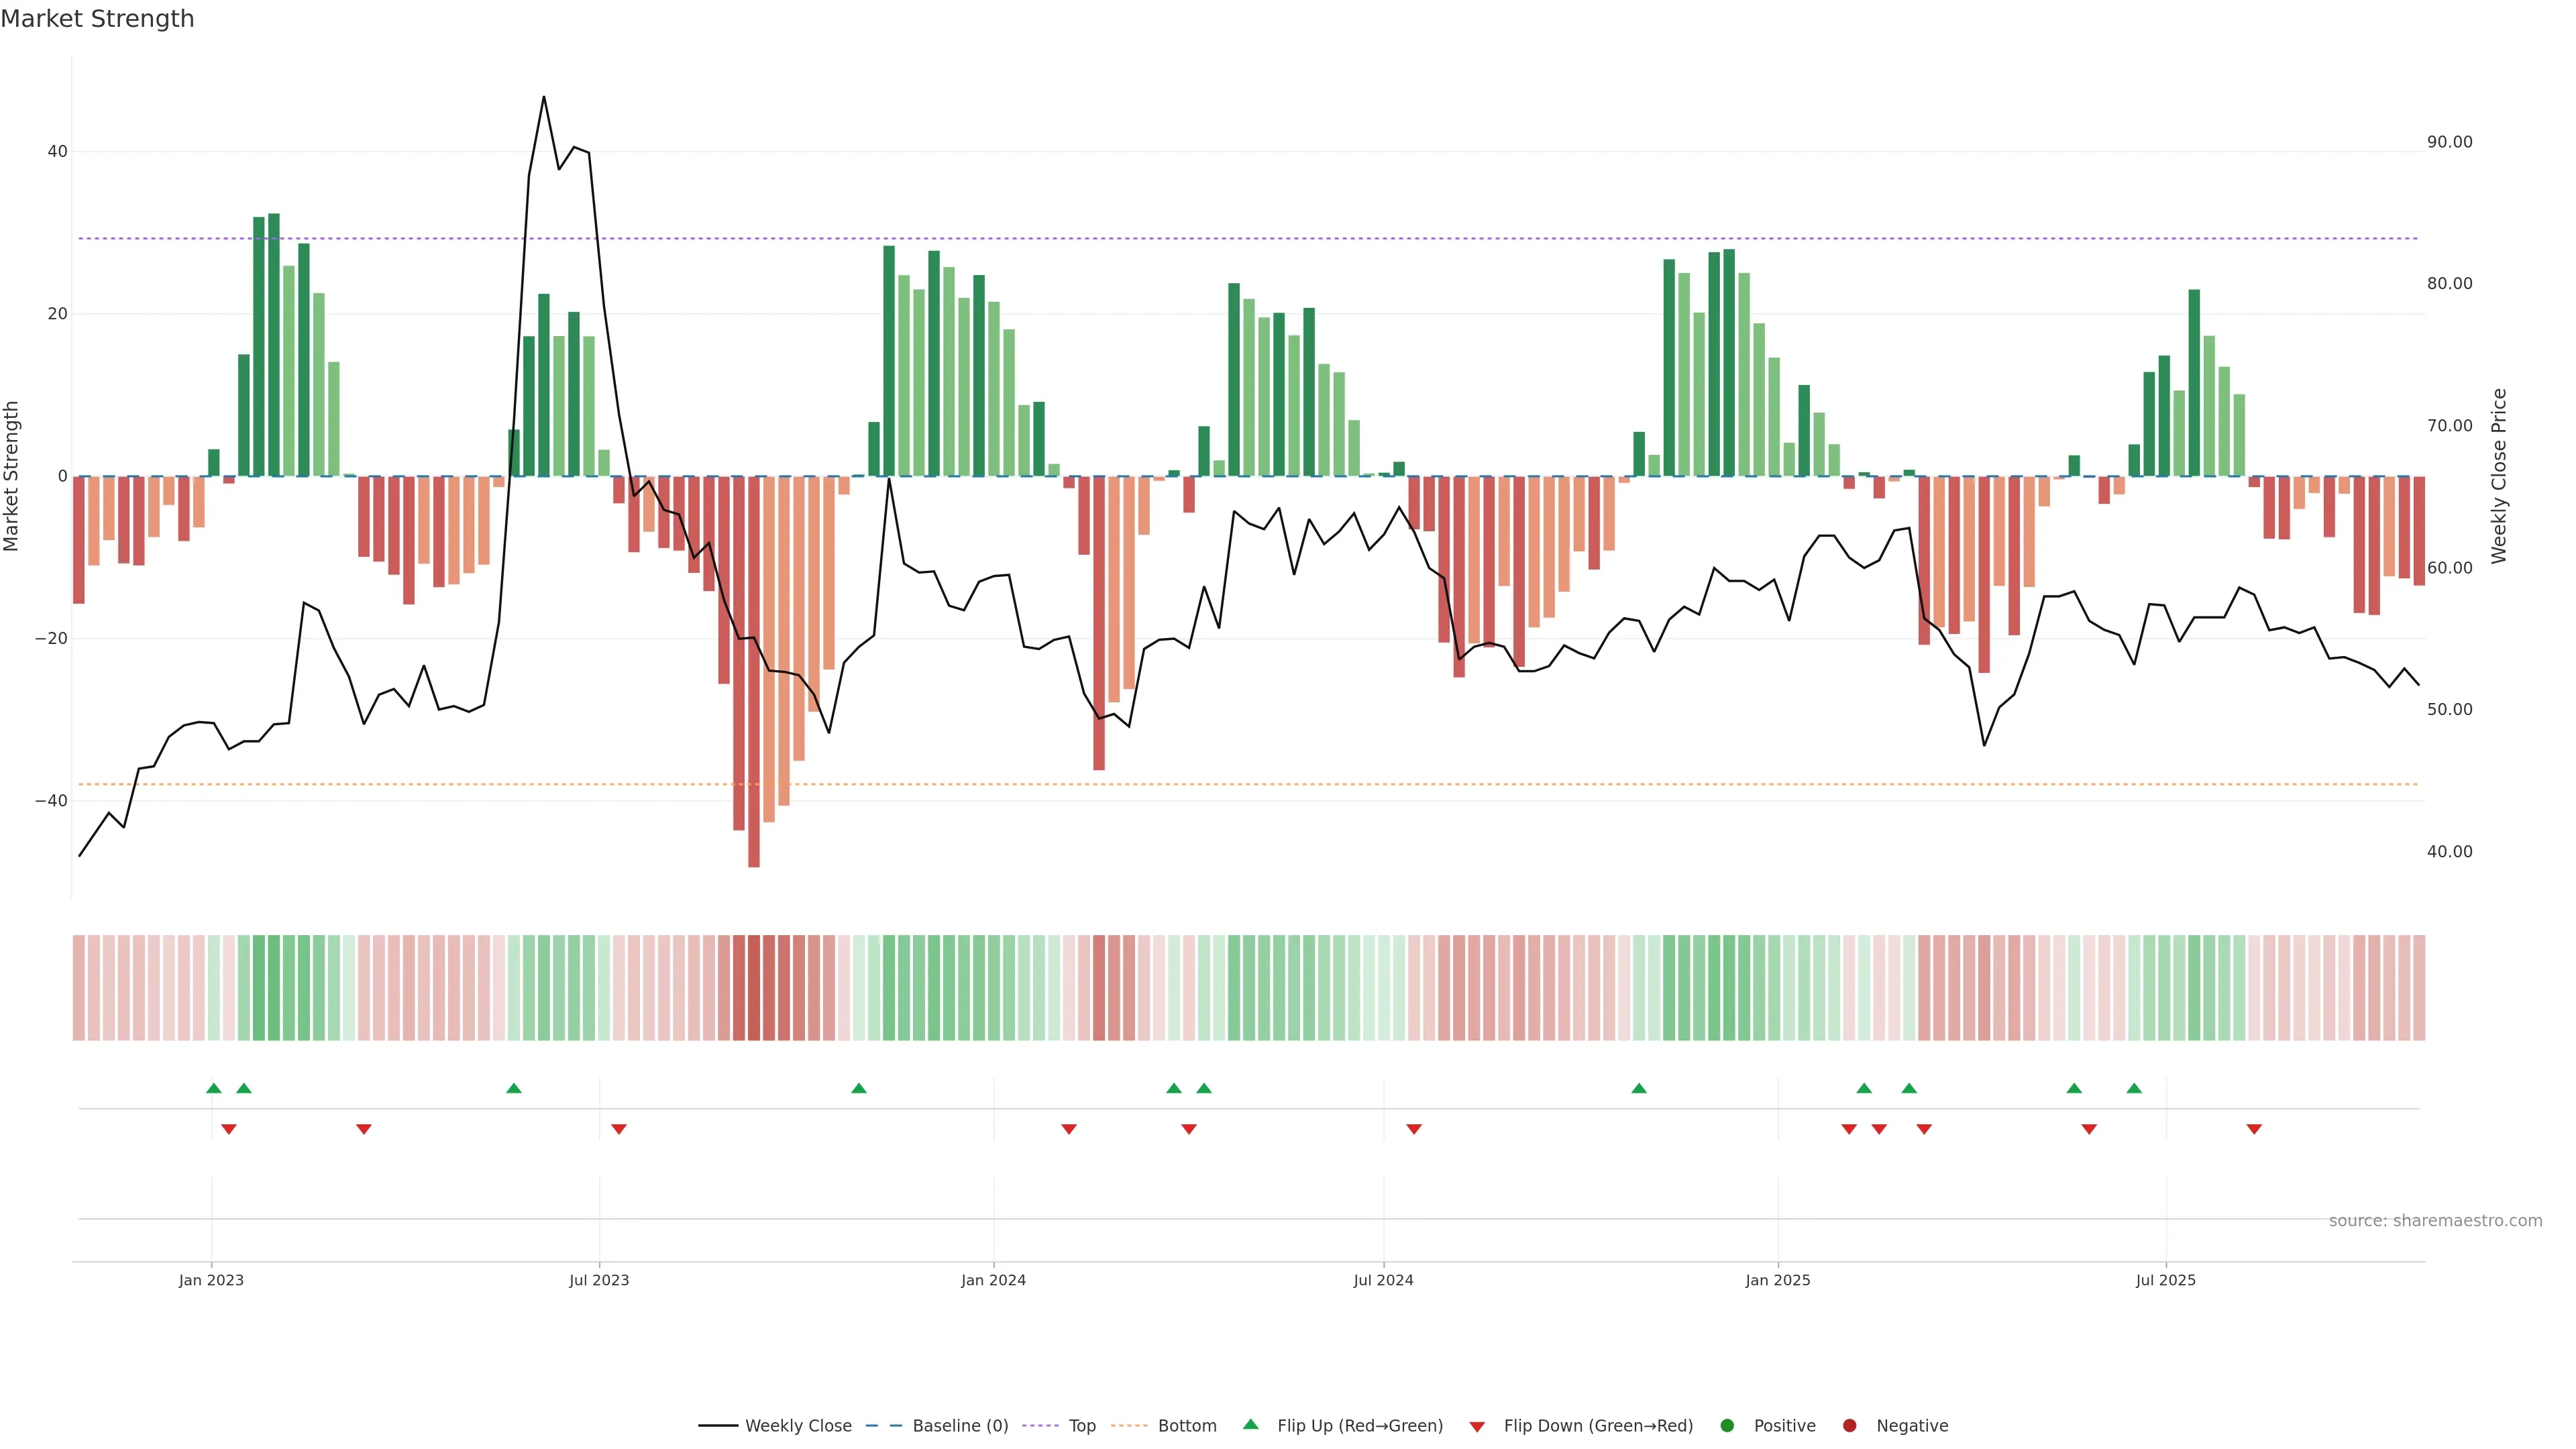Click the source: sharemaestro.com text
This screenshot has height=1449, width=2576.
pyautogui.click(x=2435, y=1221)
